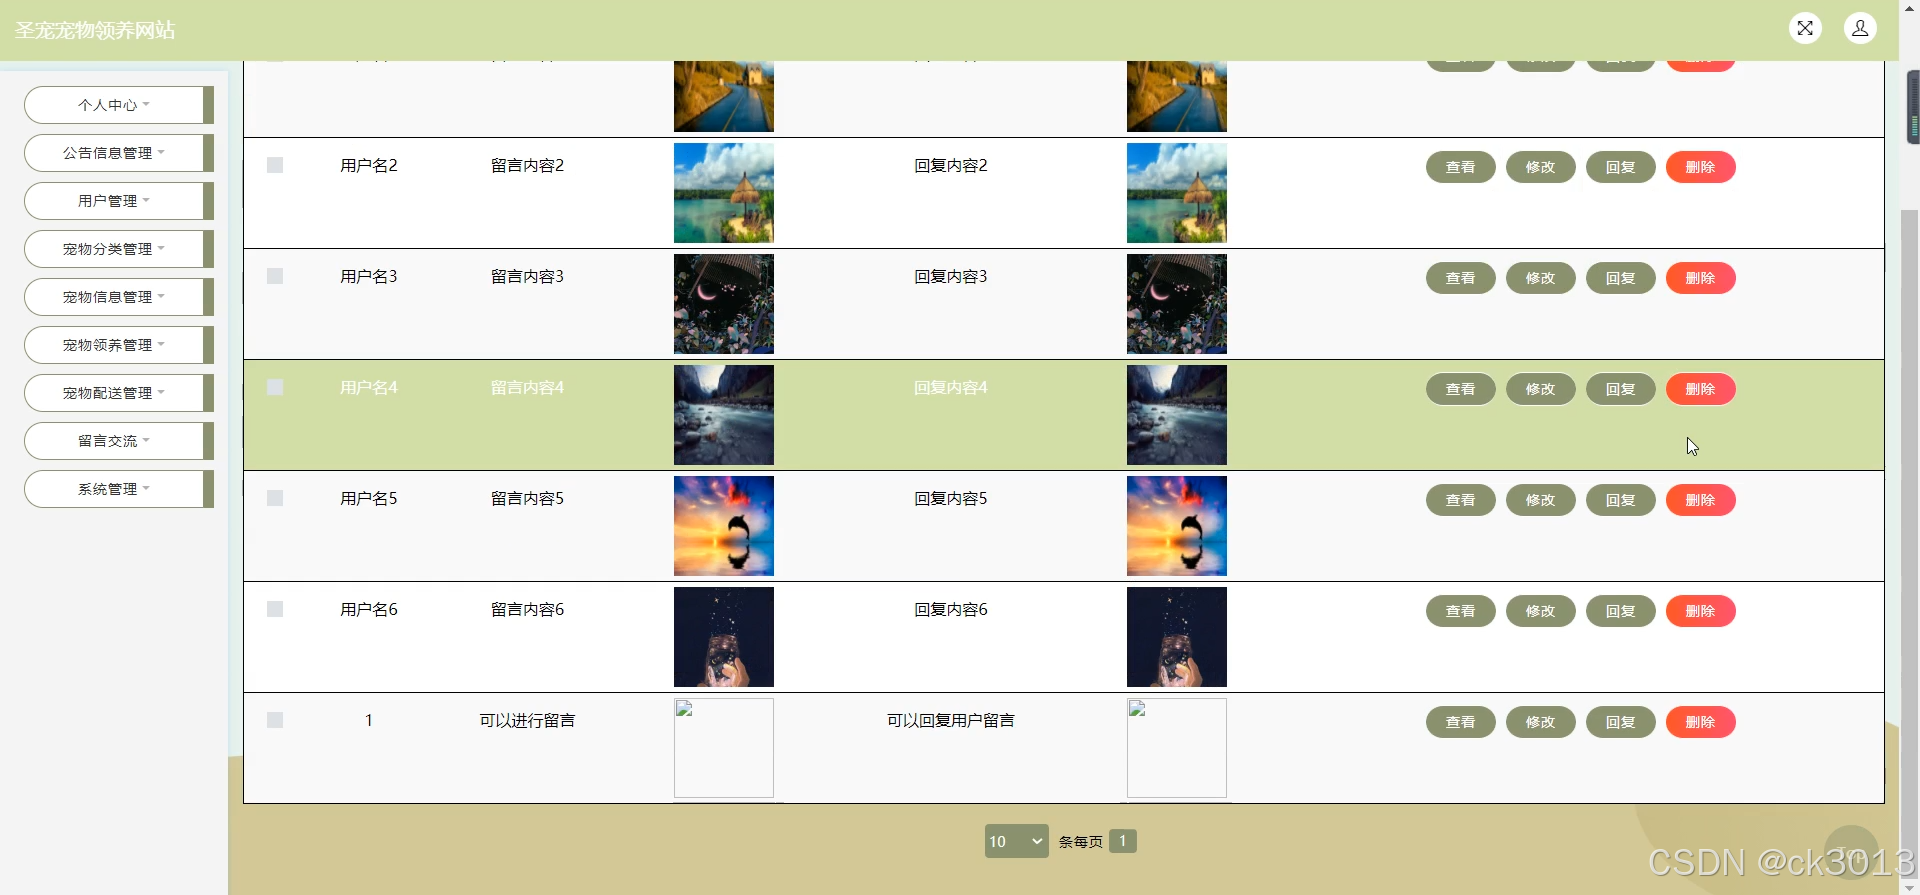Click 回复 in 用户名4 row
This screenshot has height=895, width=1920.
[1620, 389]
